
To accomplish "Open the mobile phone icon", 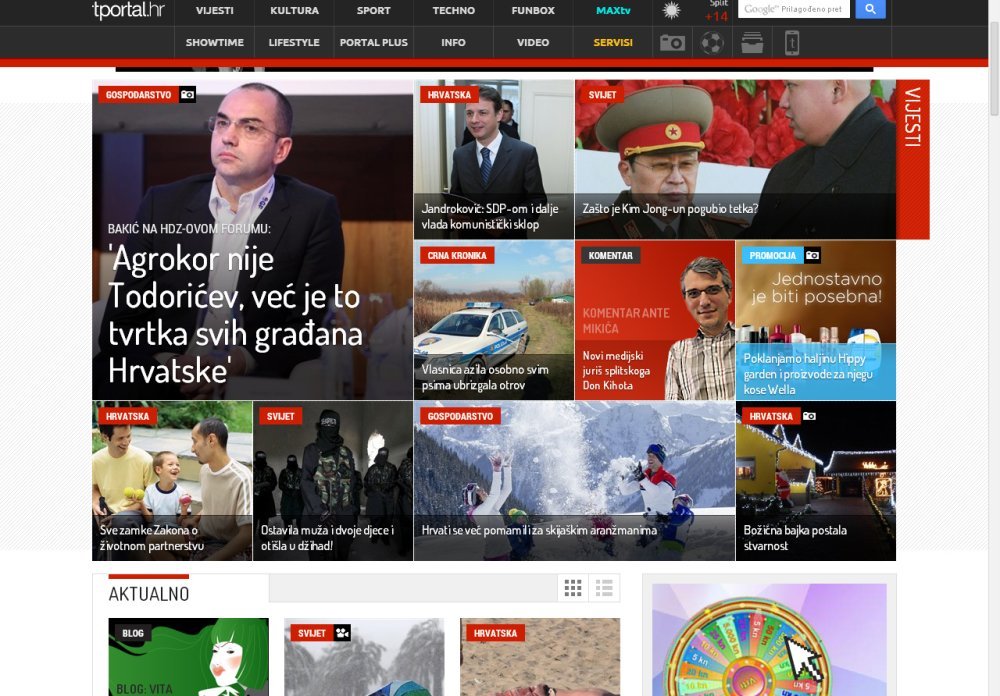I will tap(792, 43).
